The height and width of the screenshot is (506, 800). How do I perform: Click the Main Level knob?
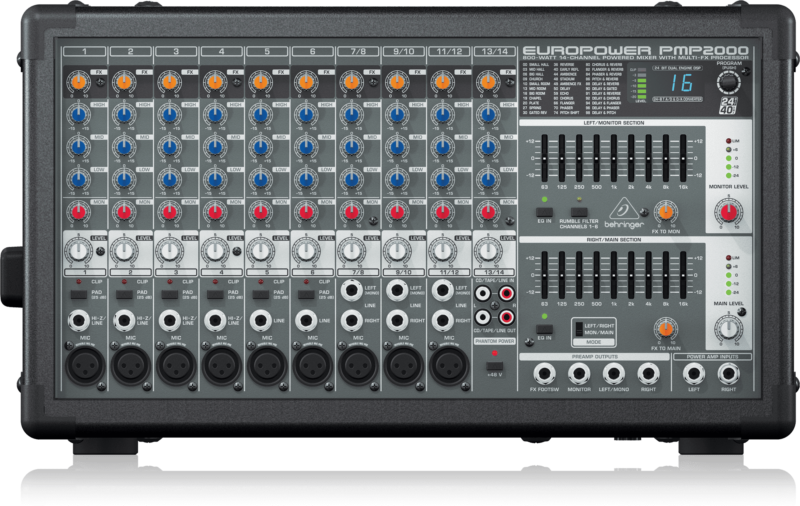click(729, 328)
